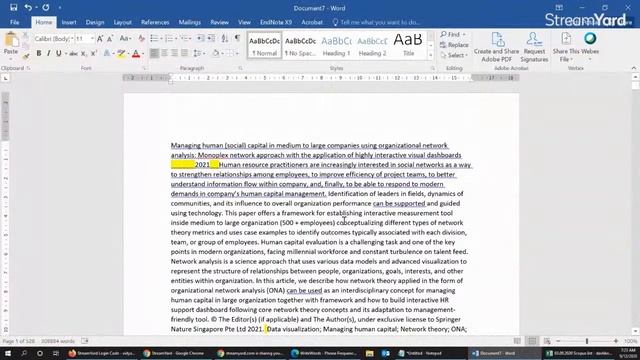
Task: Click the Share This File icon
Action: [566, 39]
